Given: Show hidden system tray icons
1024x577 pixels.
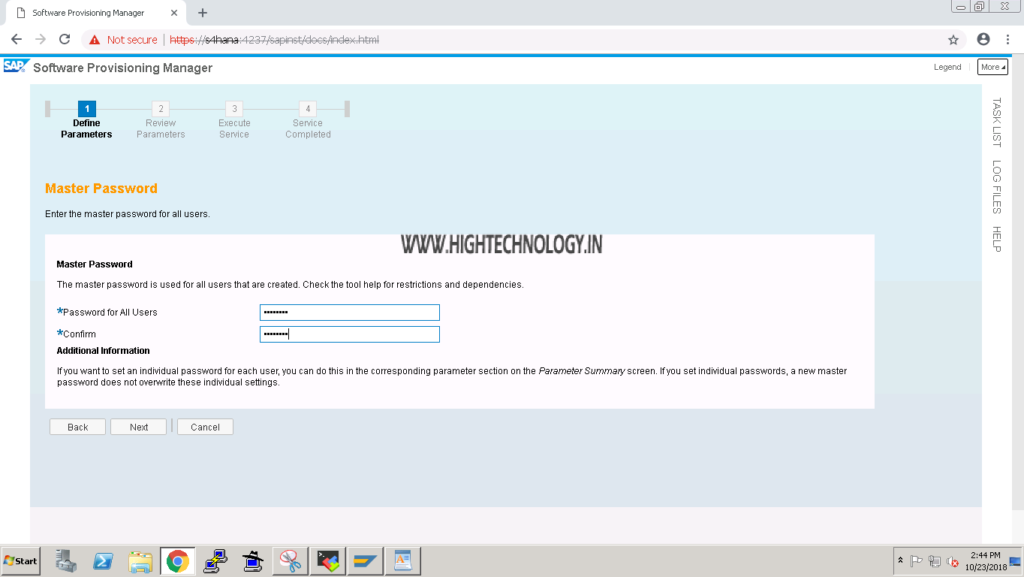Looking at the screenshot, I should [900, 561].
